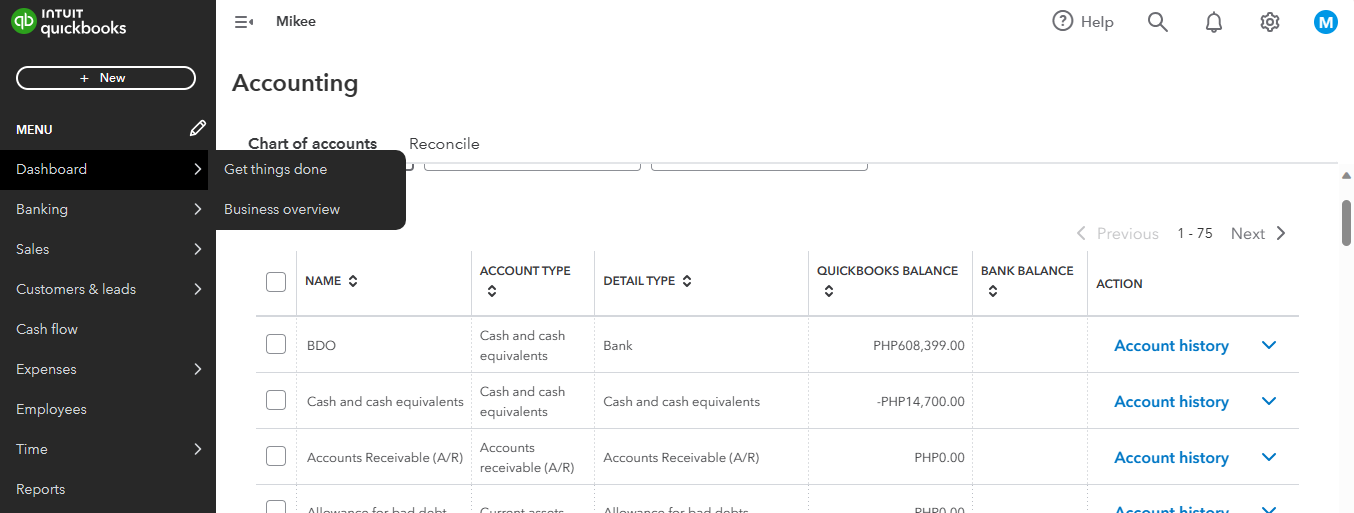Open the Help circle icon
The width and height of the screenshot is (1354, 513).
pos(1063,21)
